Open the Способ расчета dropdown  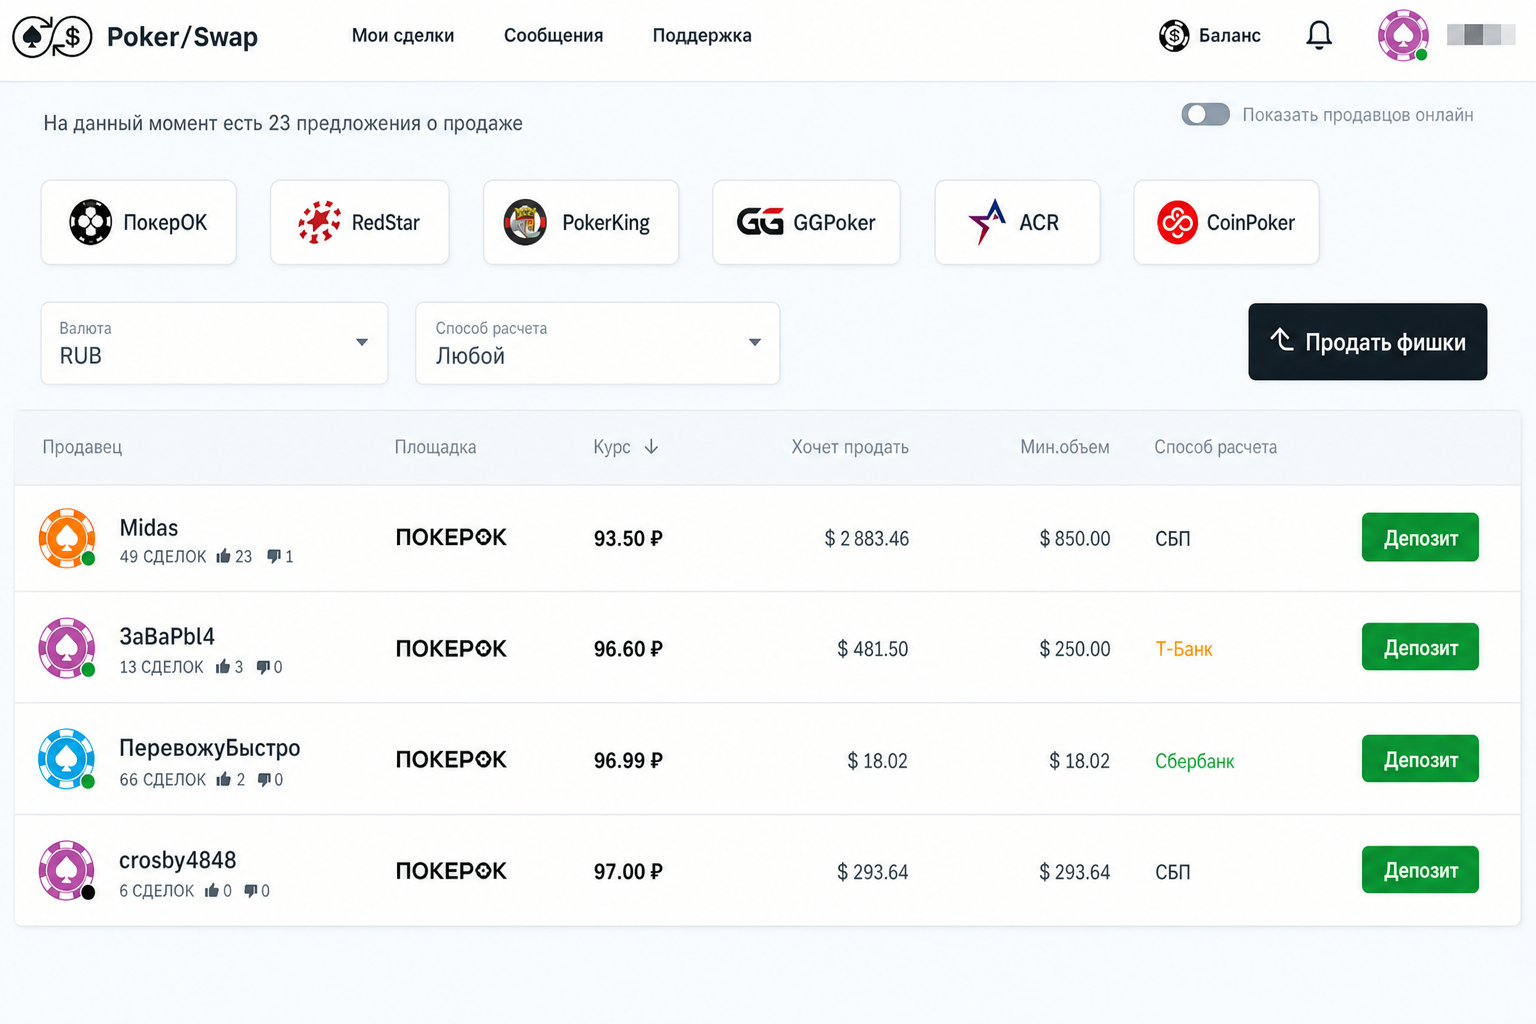pyautogui.click(x=597, y=343)
